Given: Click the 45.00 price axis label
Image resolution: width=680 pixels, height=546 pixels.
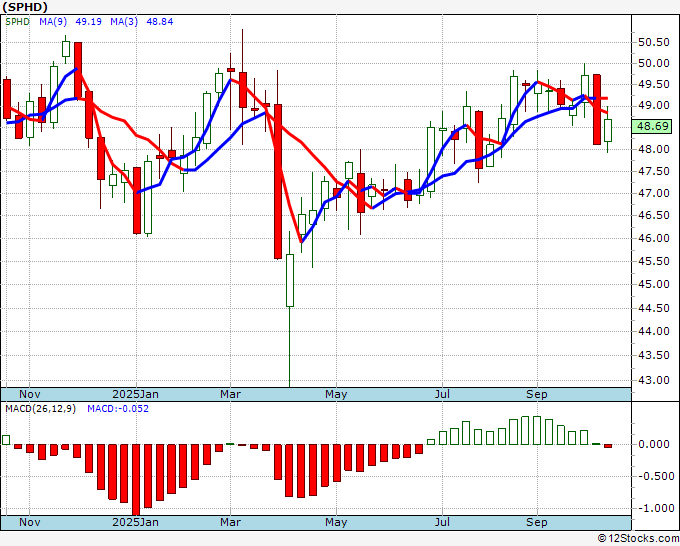Looking at the screenshot, I should click(x=654, y=284).
